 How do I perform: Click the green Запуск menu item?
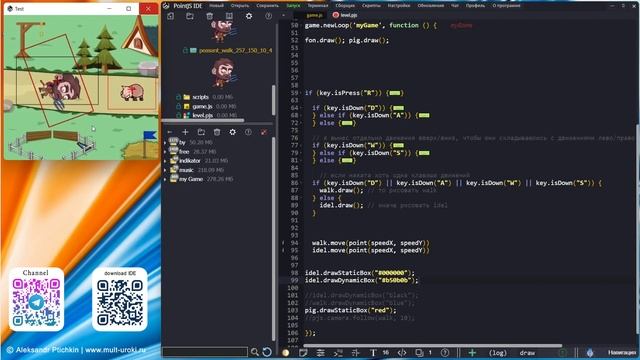[x=293, y=6]
